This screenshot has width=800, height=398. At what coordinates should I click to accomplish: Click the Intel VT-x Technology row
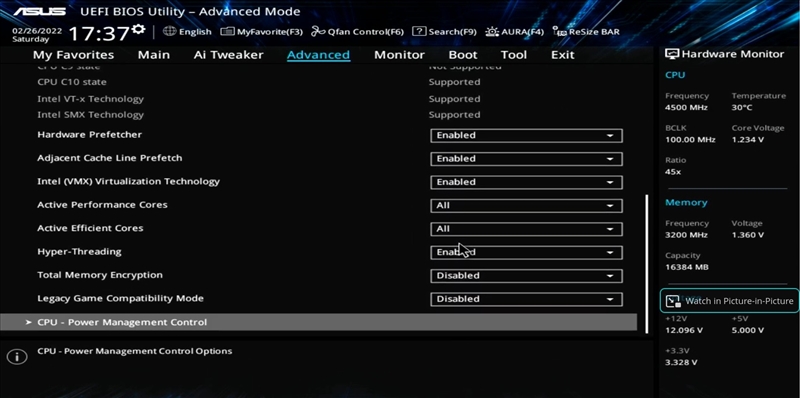point(318,99)
